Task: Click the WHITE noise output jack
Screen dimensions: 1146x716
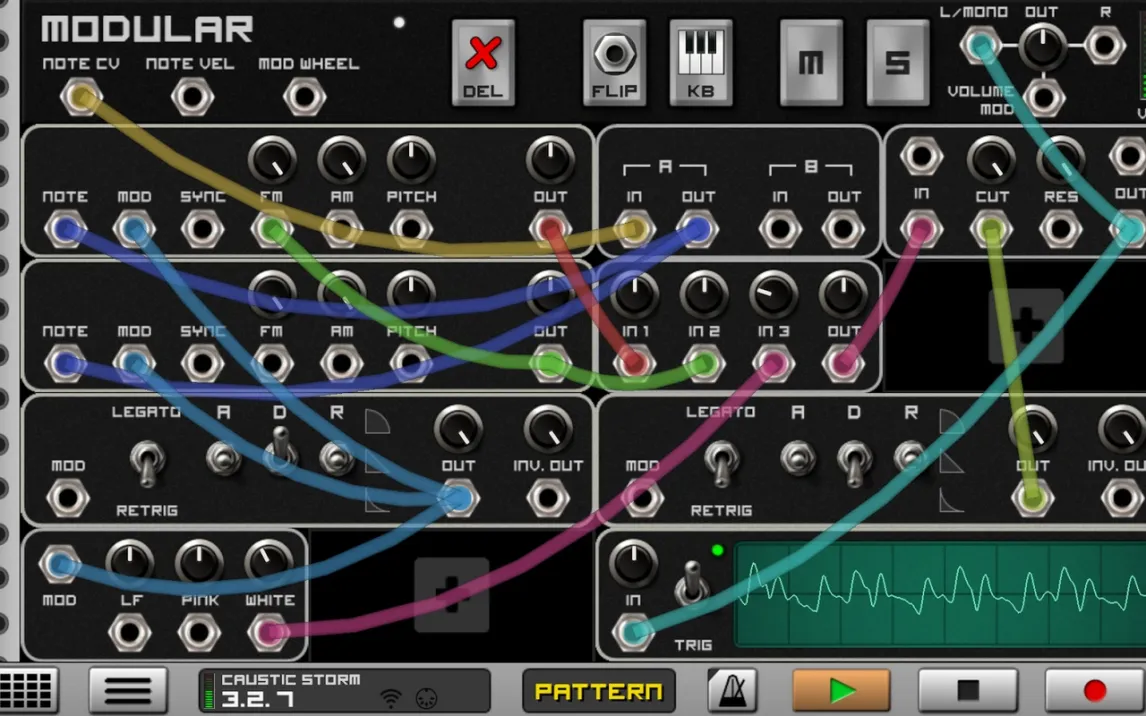Action: pos(269,632)
